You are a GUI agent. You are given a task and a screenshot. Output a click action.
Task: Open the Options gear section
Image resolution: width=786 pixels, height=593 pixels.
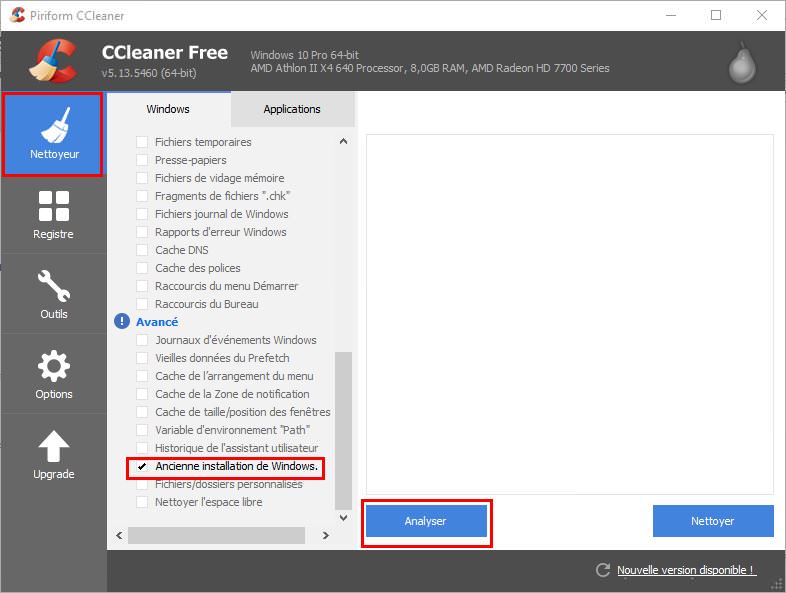[x=53, y=374]
